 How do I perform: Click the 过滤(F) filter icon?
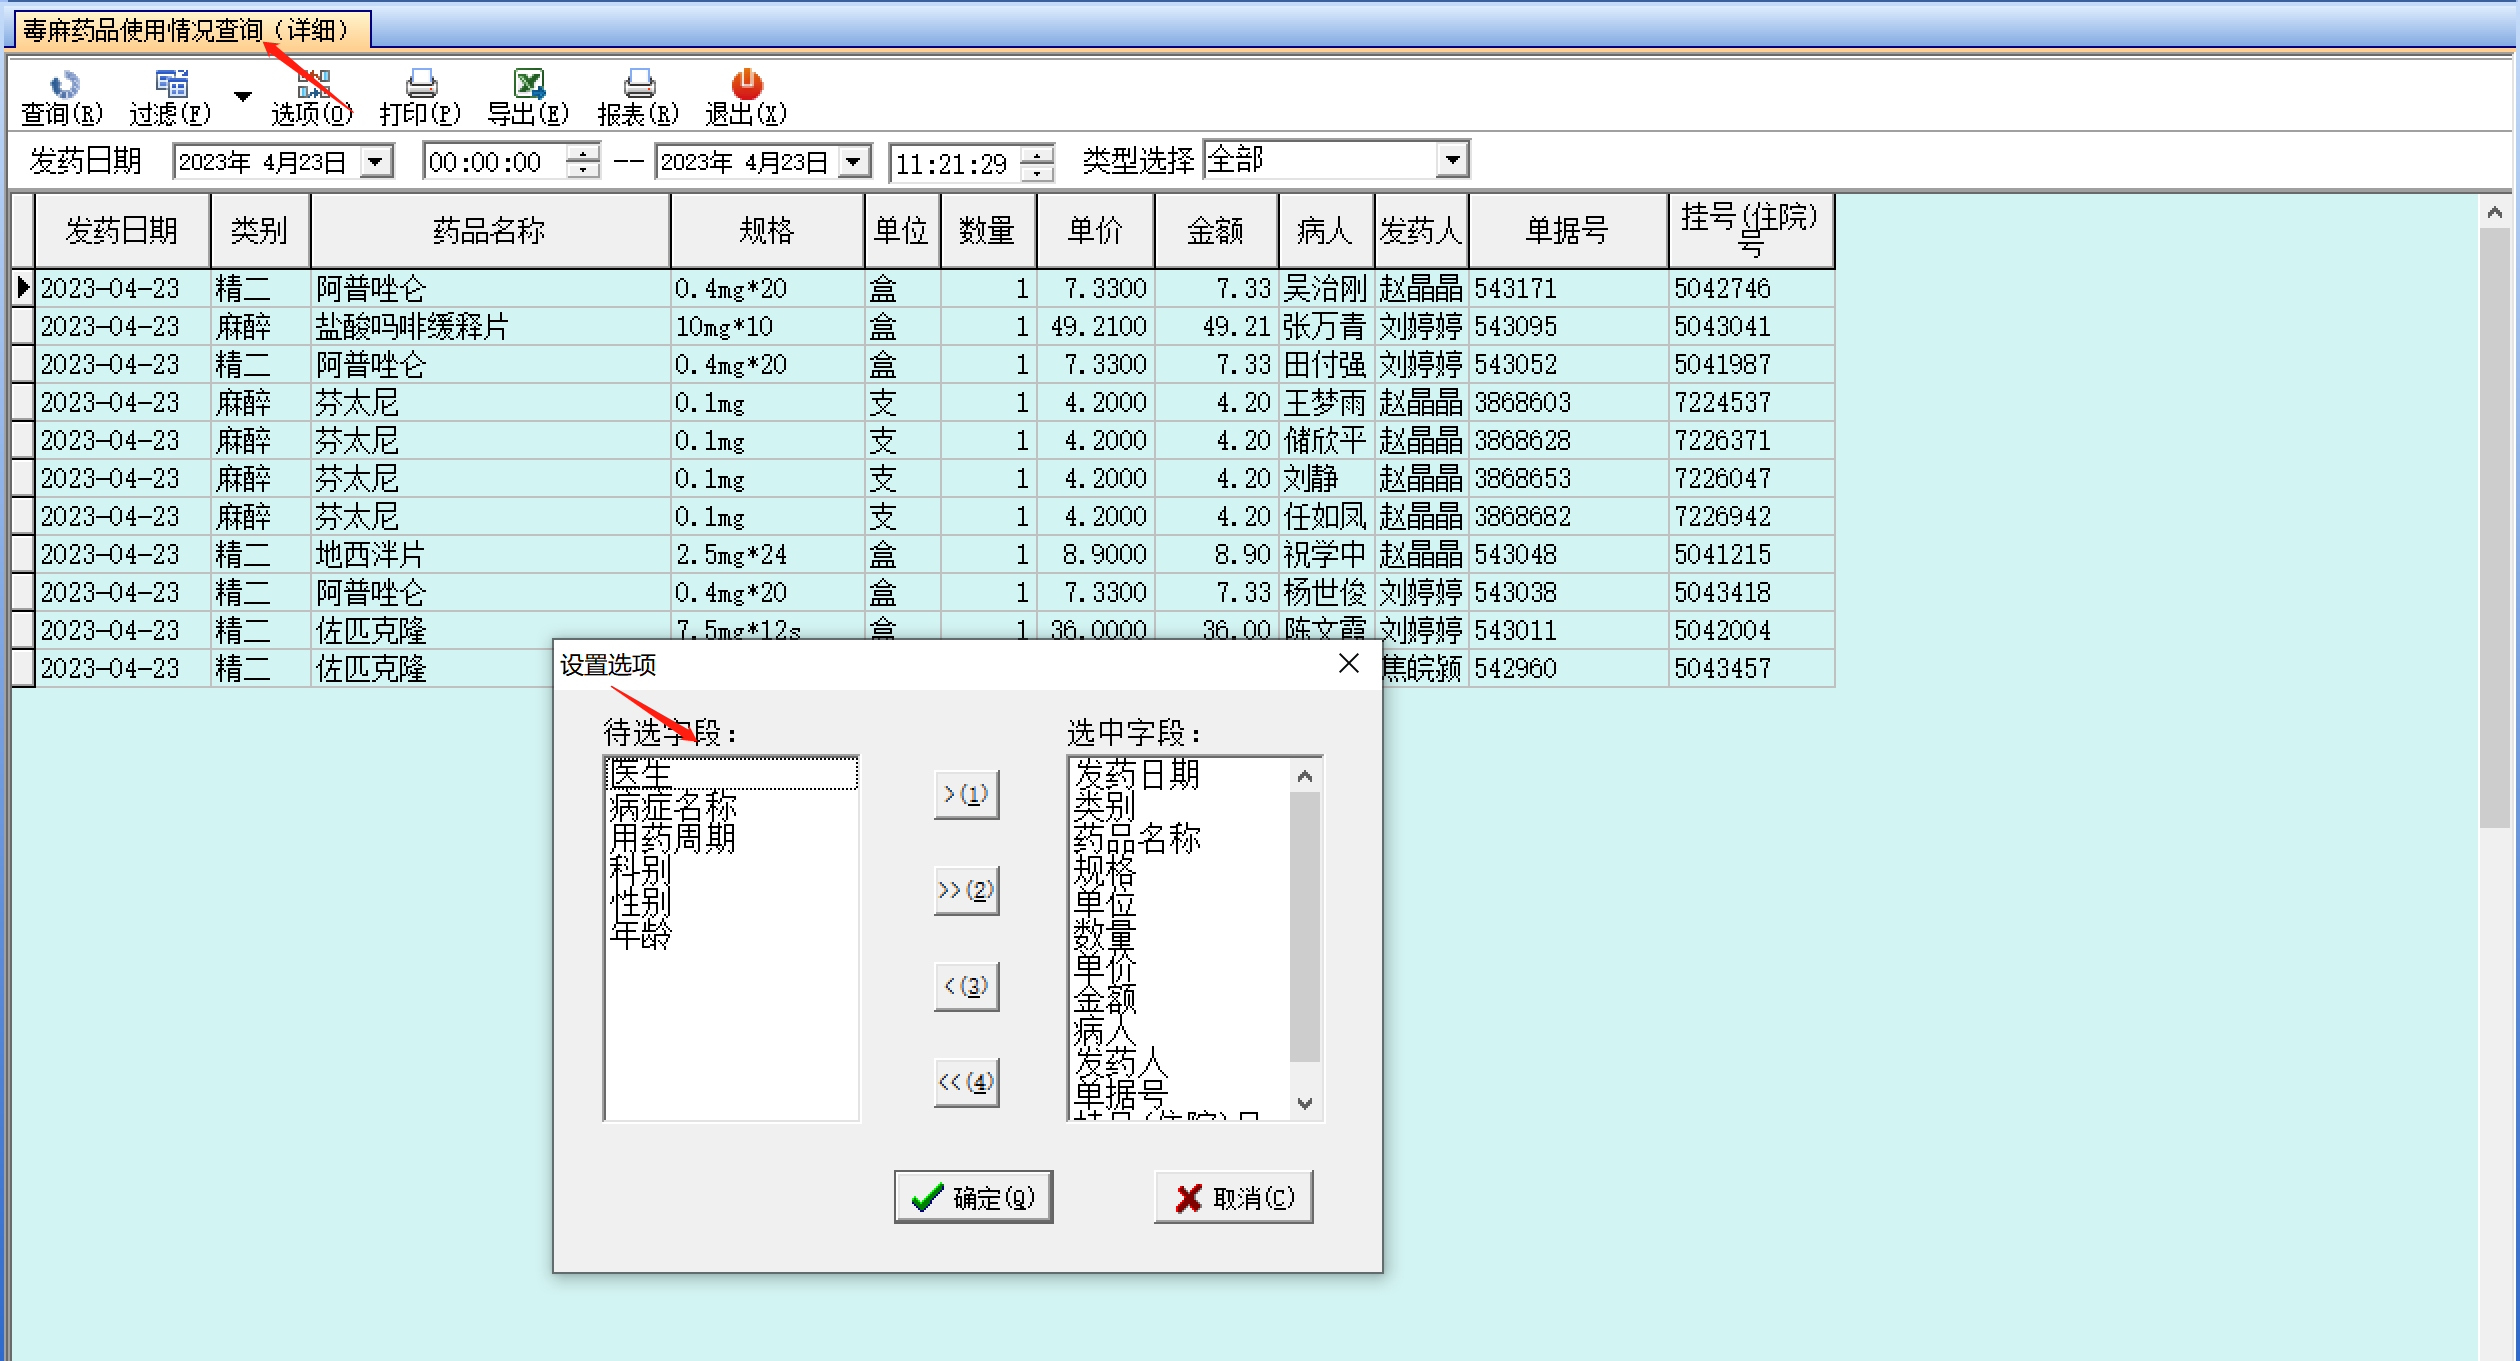click(171, 84)
